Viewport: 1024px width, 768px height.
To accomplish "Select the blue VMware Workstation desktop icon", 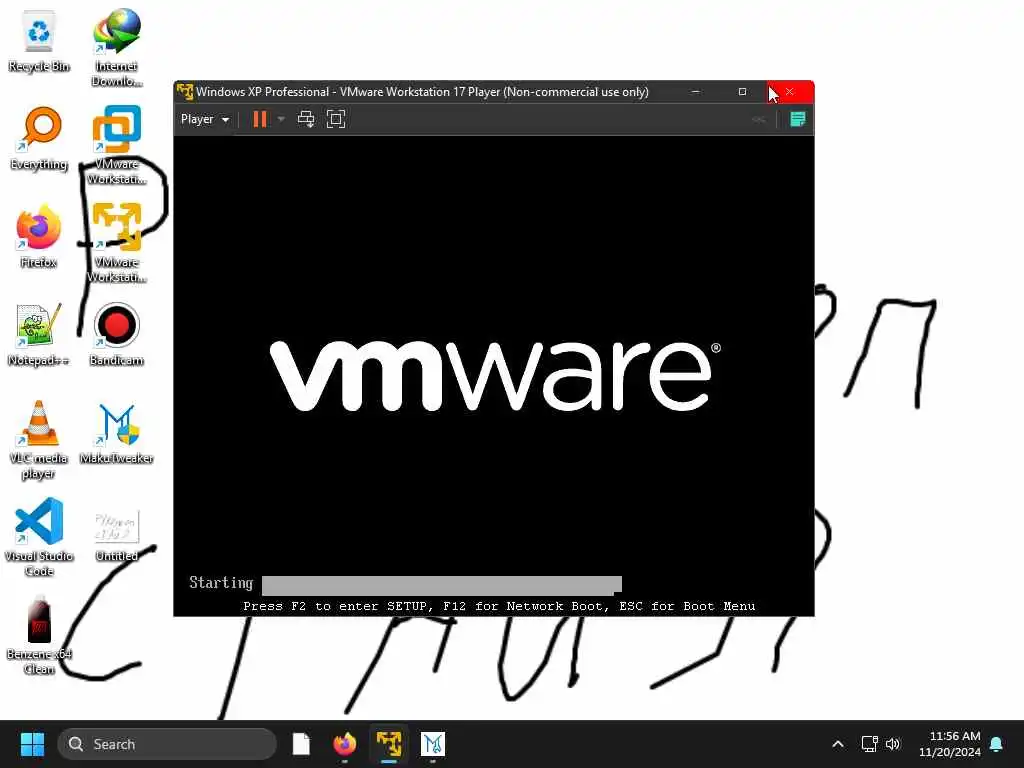I will click(117, 145).
